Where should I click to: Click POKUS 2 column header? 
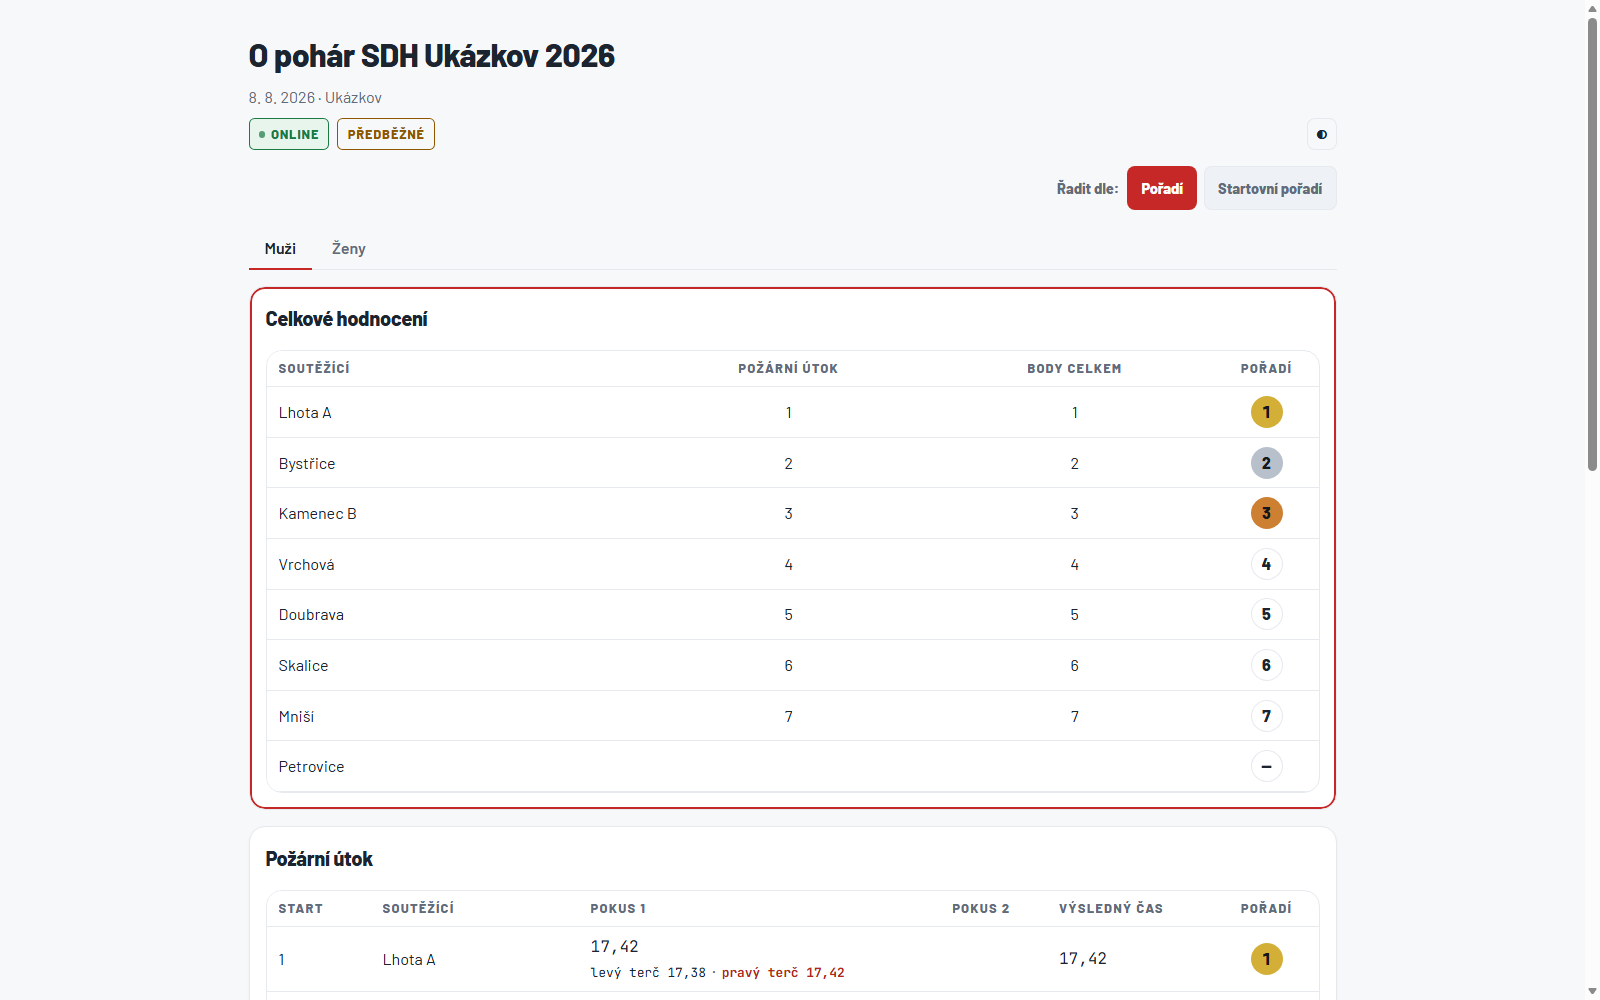pyautogui.click(x=980, y=909)
